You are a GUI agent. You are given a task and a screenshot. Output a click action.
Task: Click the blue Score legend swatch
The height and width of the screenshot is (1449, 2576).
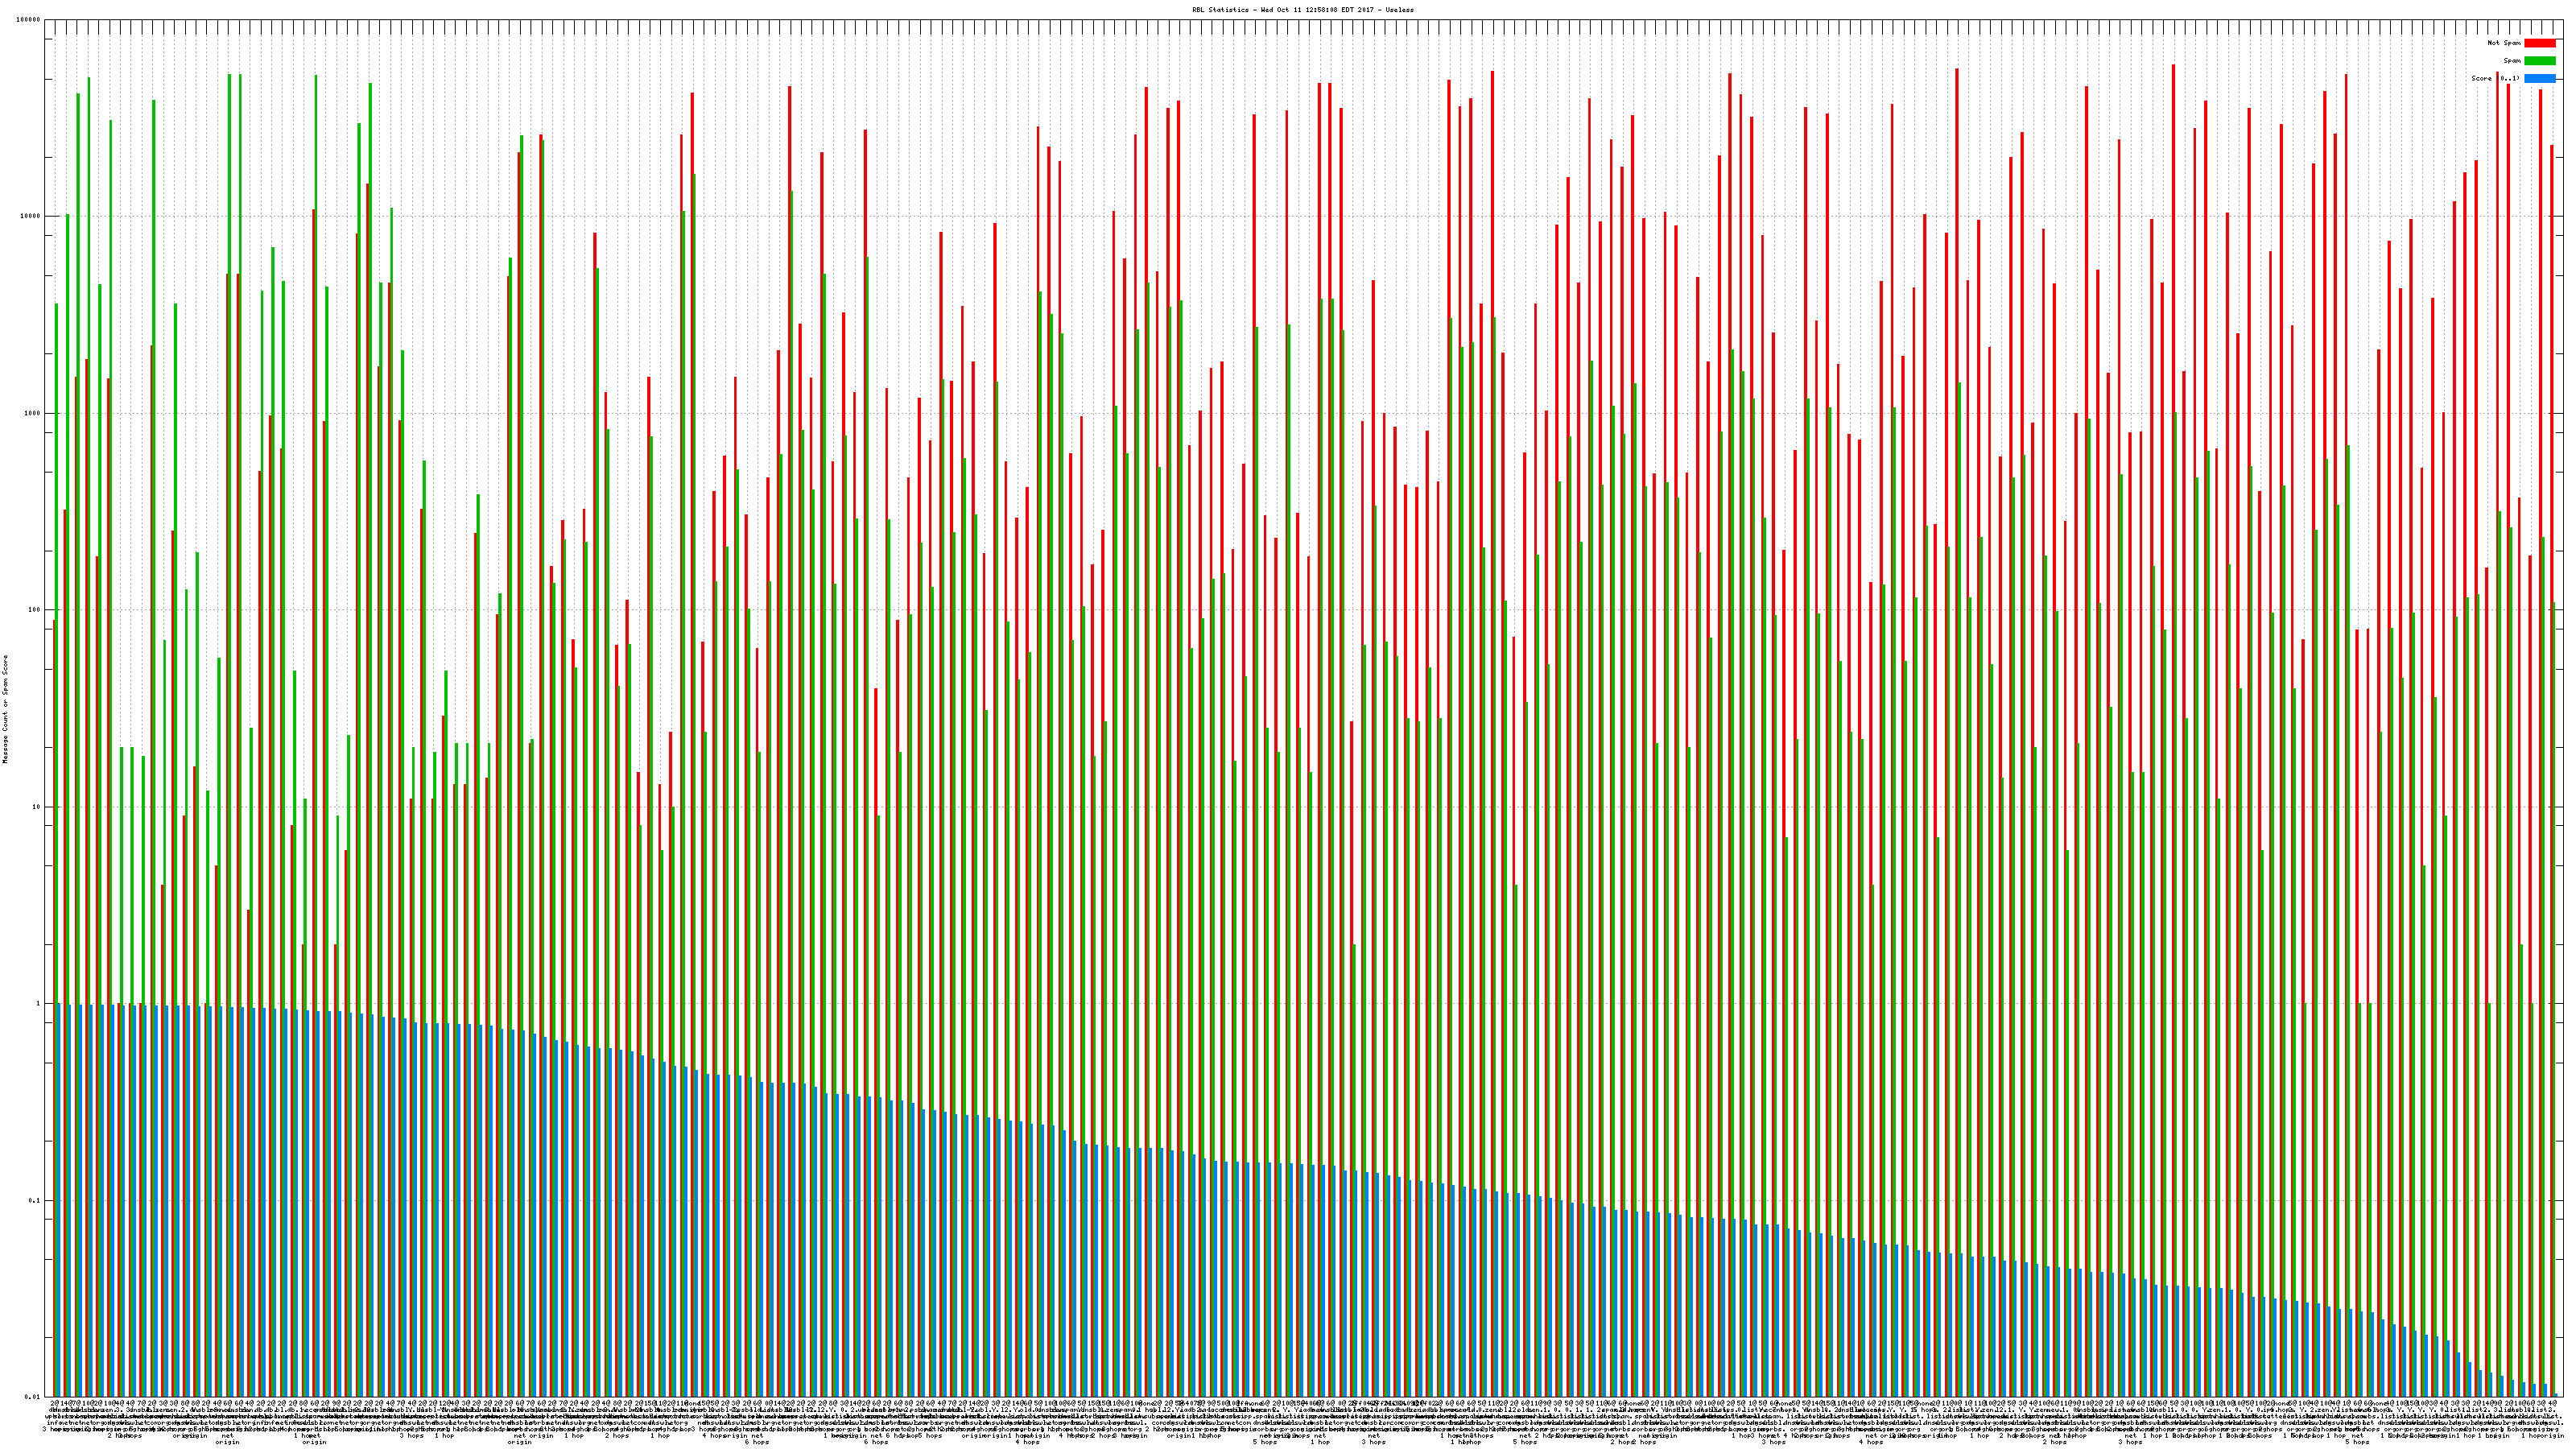click(2539, 78)
